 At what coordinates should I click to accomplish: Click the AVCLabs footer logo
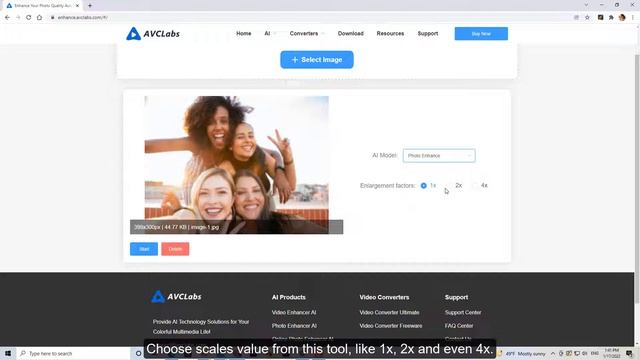pyautogui.click(x=176, y=297)
